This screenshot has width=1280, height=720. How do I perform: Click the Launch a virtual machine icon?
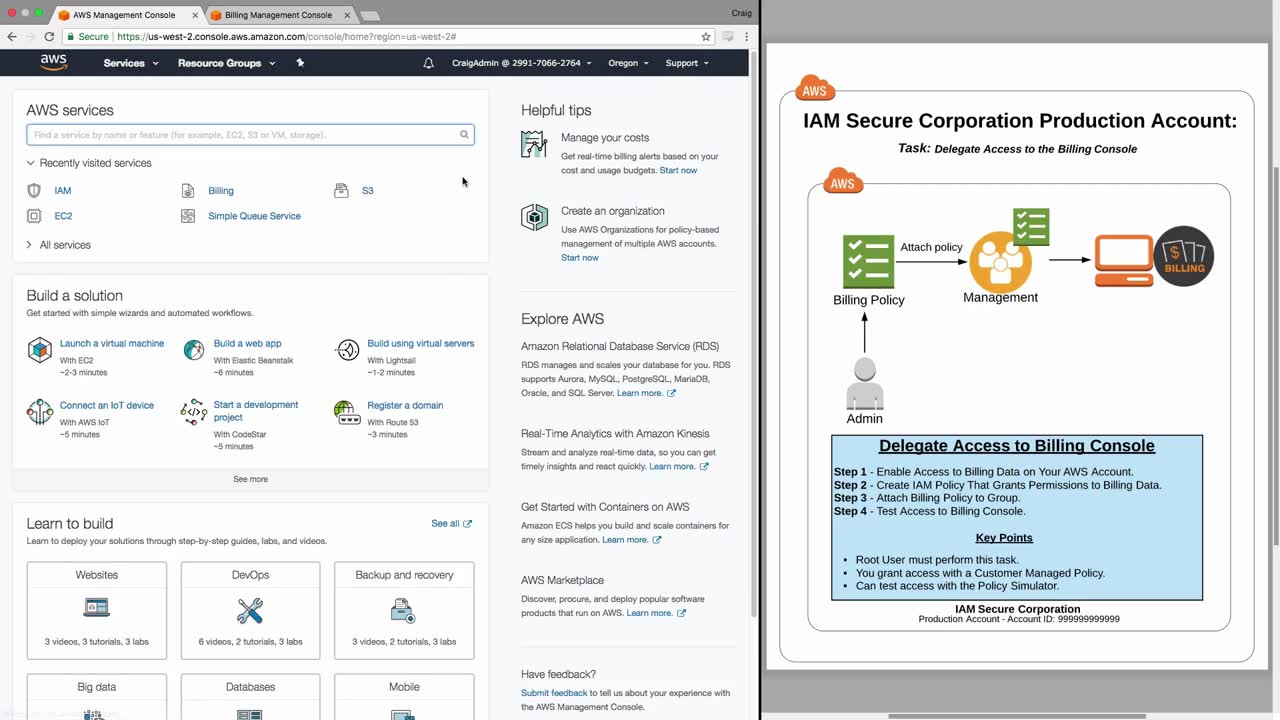click(x=39, y=350)
